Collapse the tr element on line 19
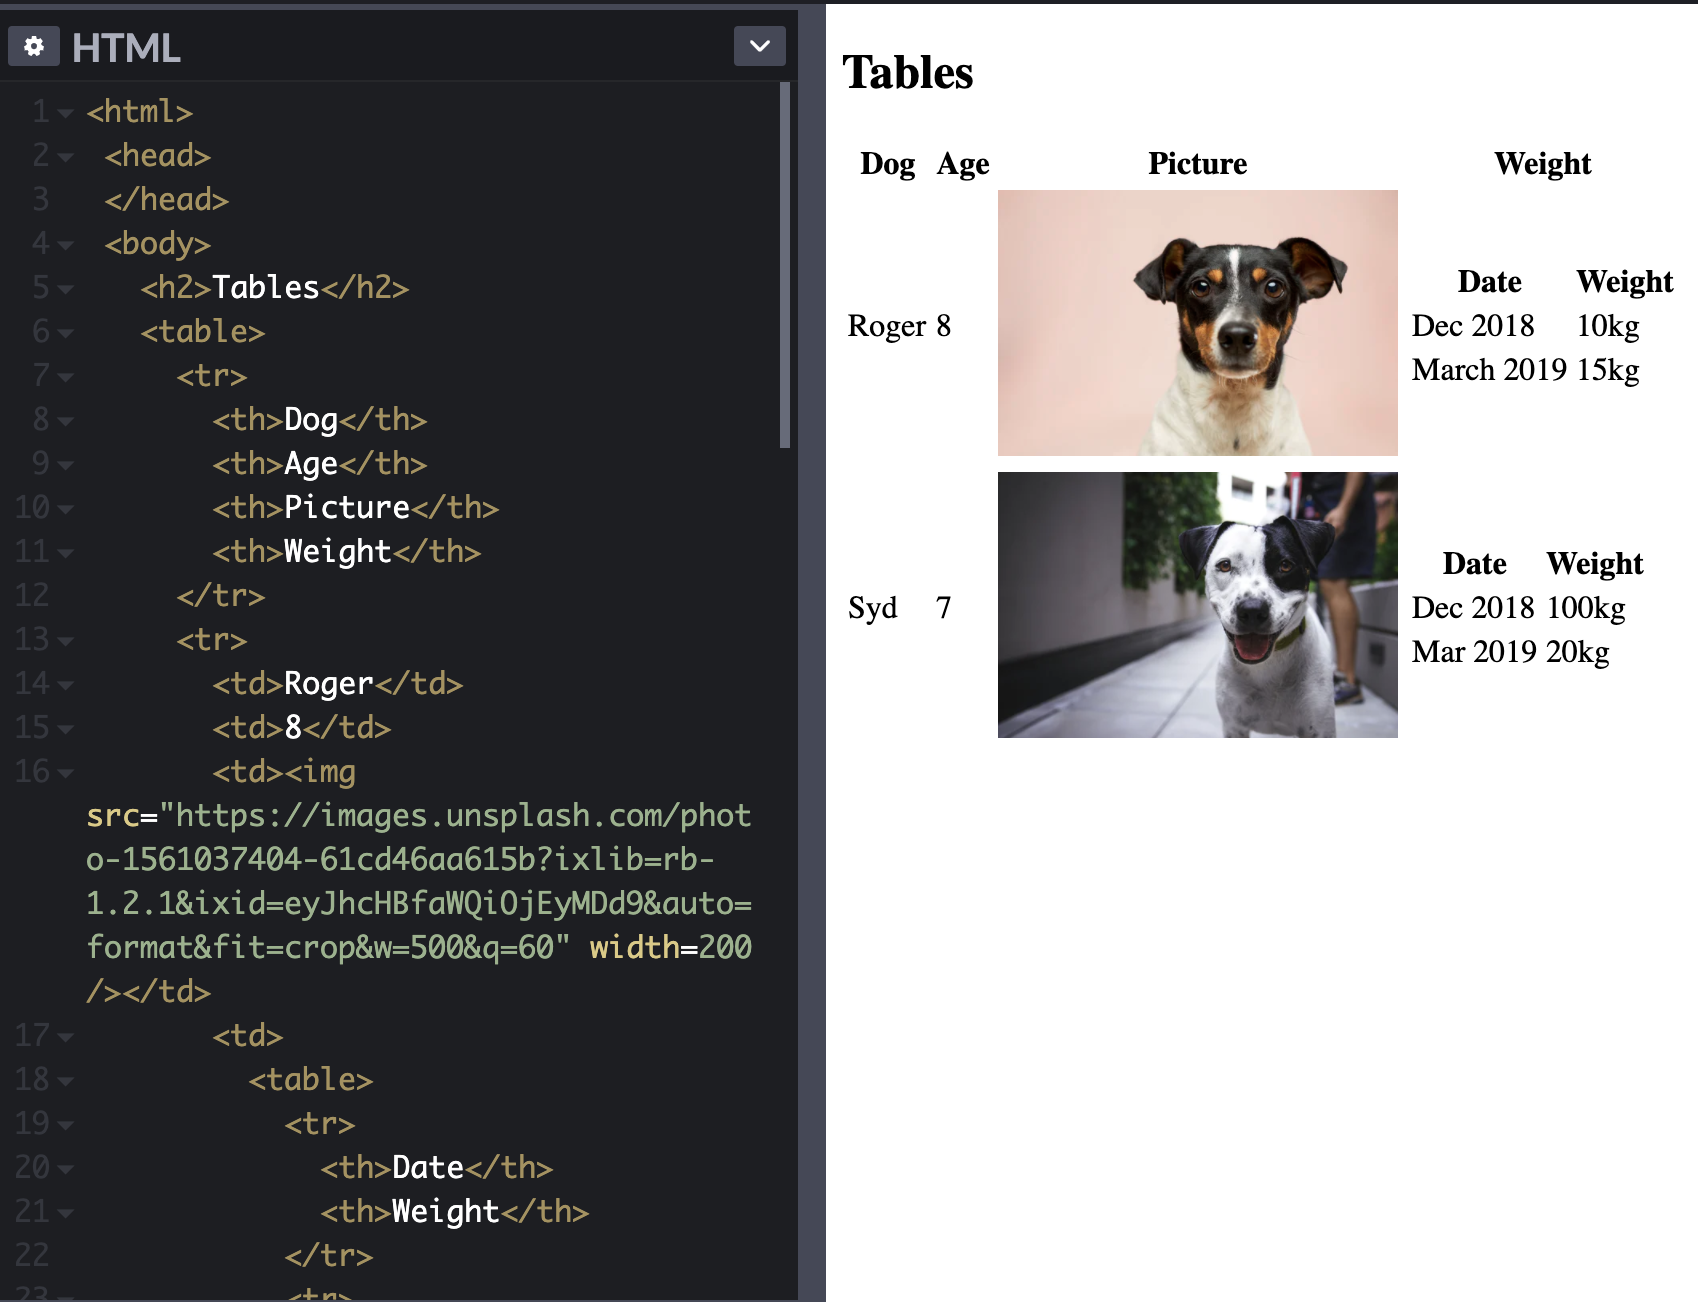Image resolution: width=1698 pixels, height=1302 pixels. coord(64,1124)
